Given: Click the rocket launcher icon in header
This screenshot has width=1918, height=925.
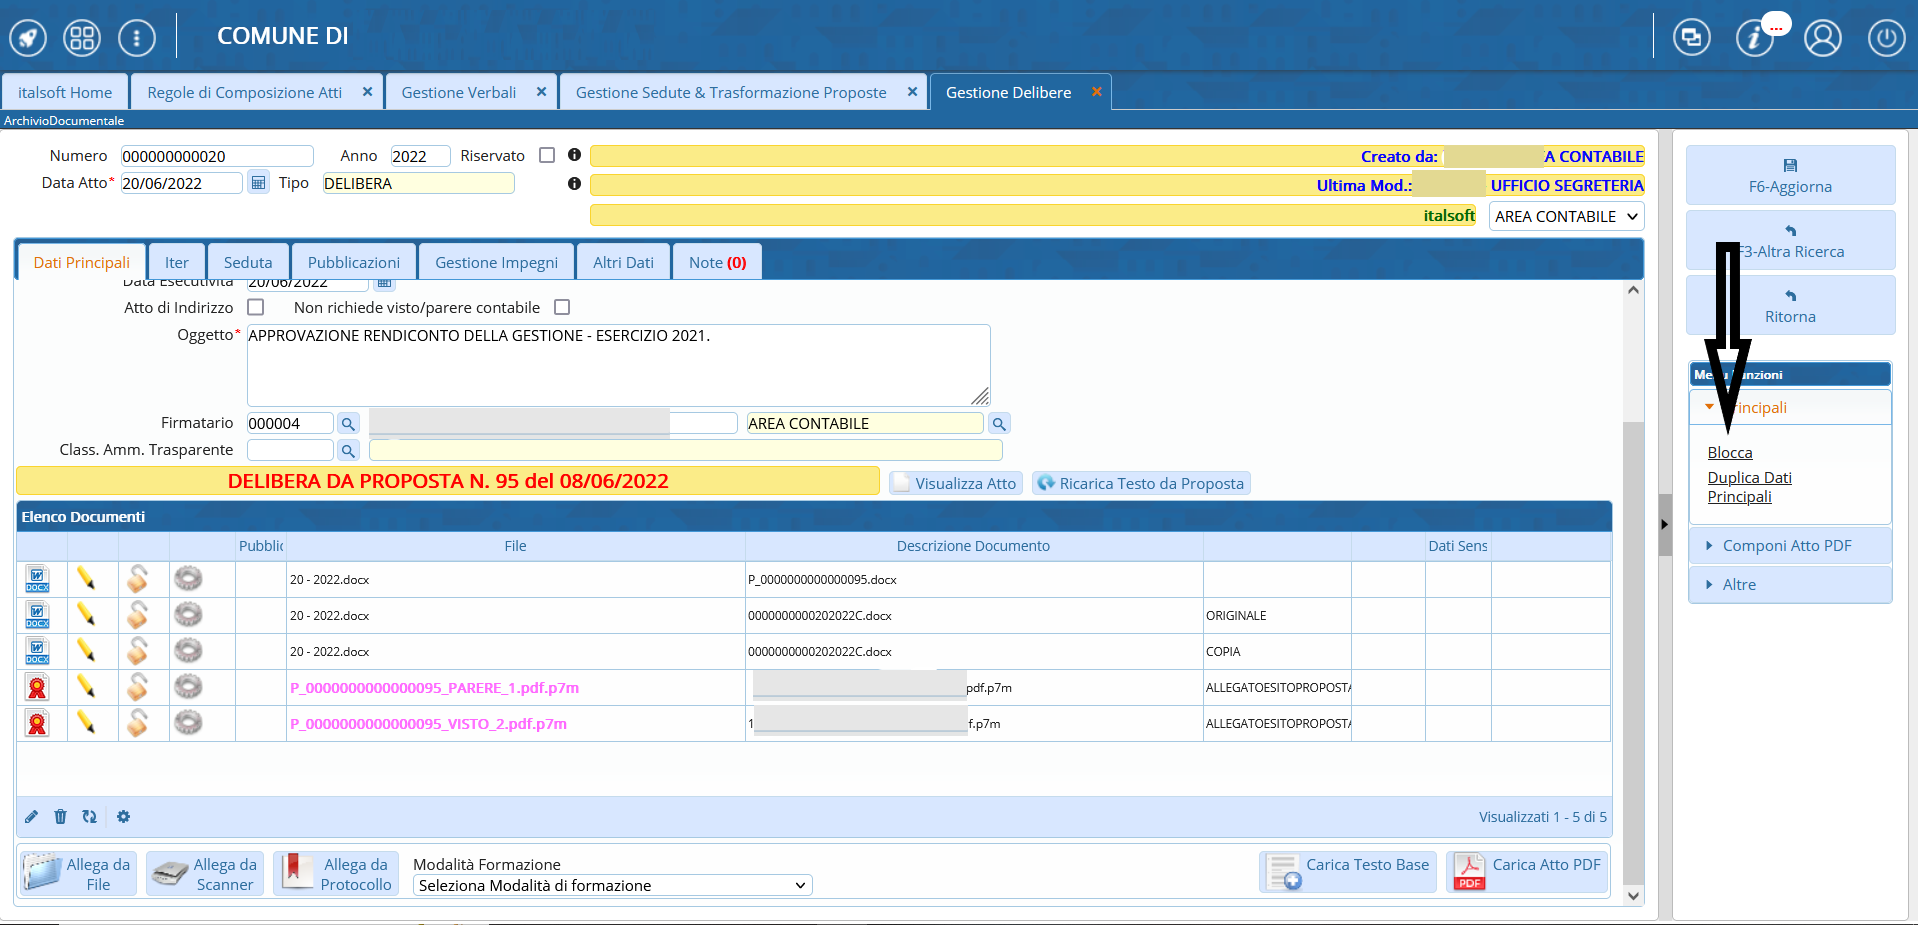Looking at the screenshot, I should pos(28,38).
